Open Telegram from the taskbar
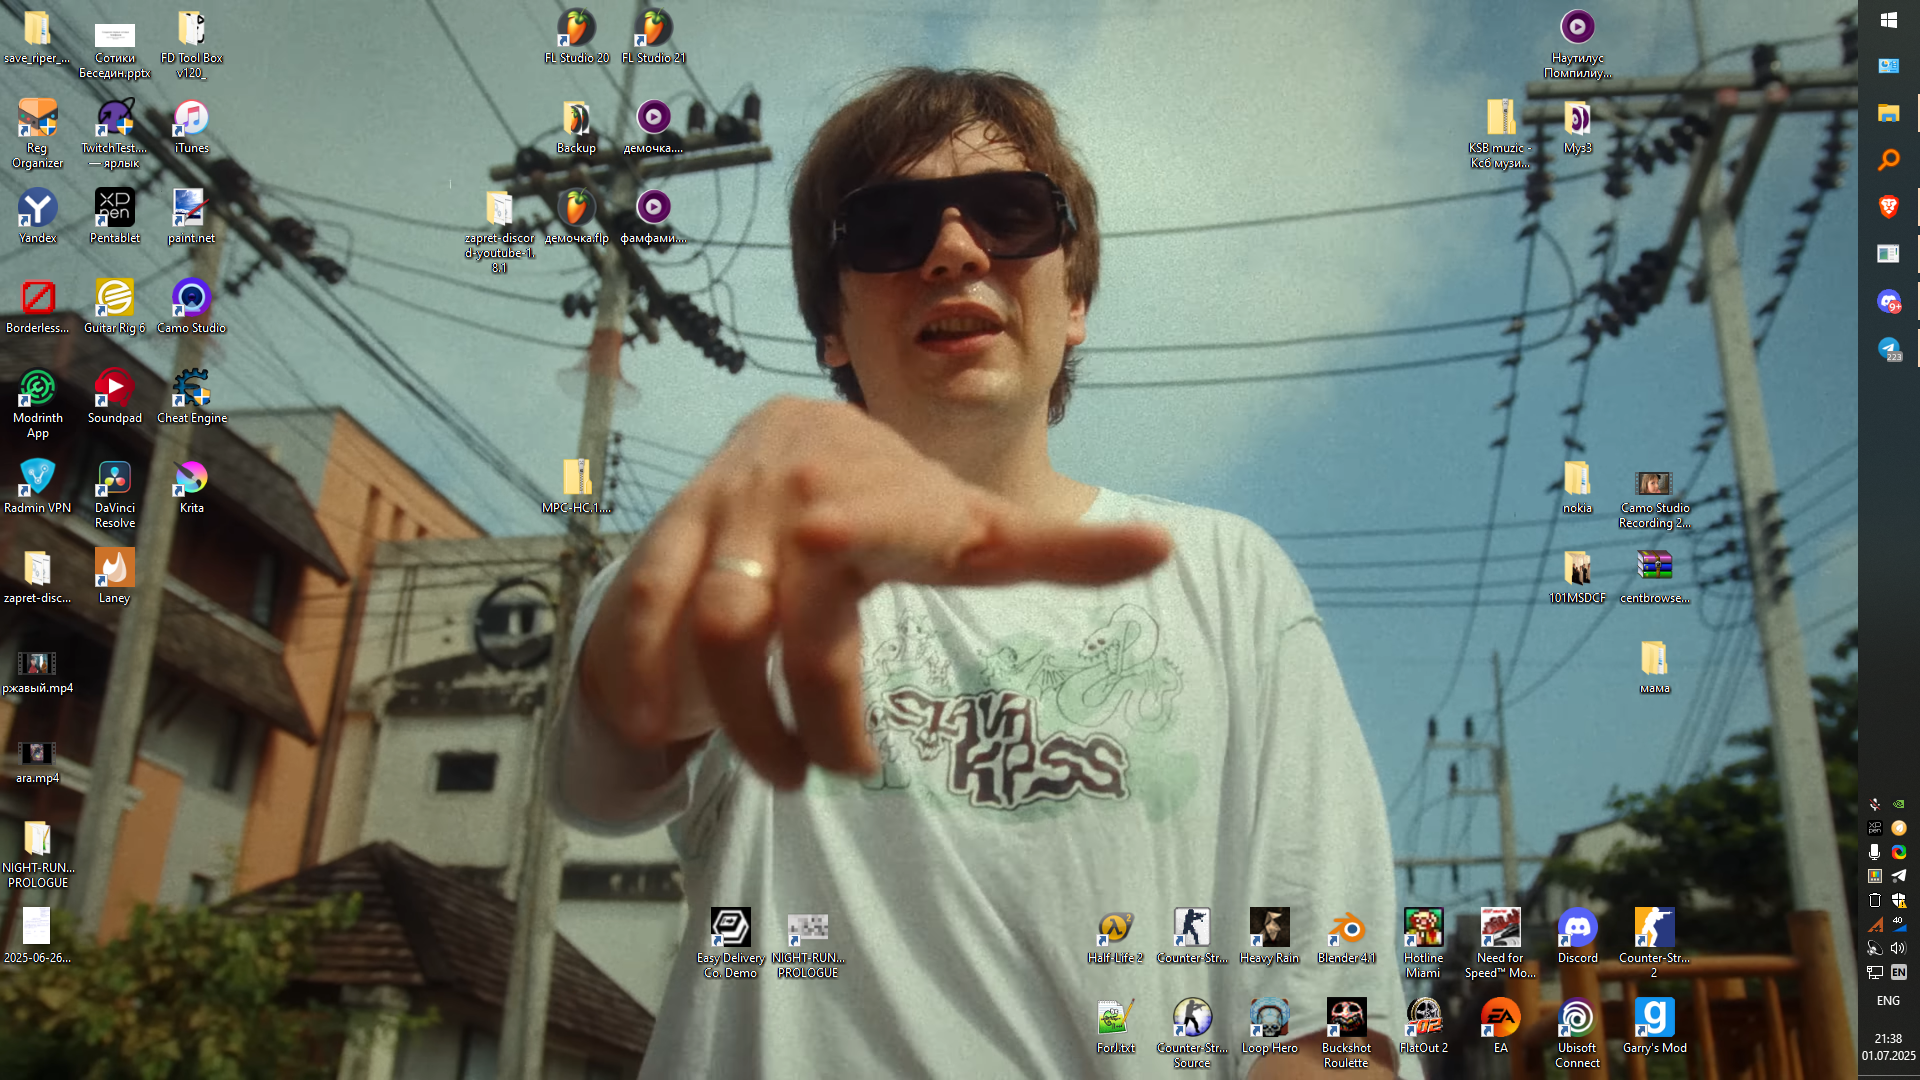The image size is (1920, 1080). (x=1888, y=348)
